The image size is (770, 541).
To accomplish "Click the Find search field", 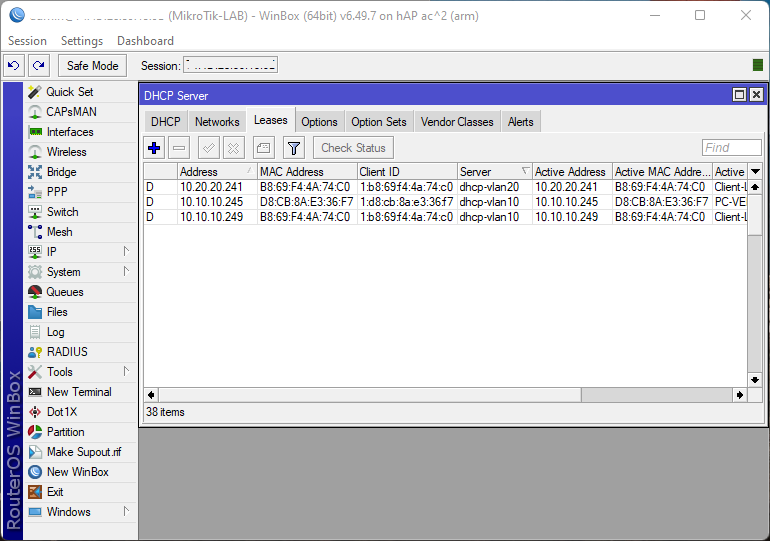I will pos(732,148).
